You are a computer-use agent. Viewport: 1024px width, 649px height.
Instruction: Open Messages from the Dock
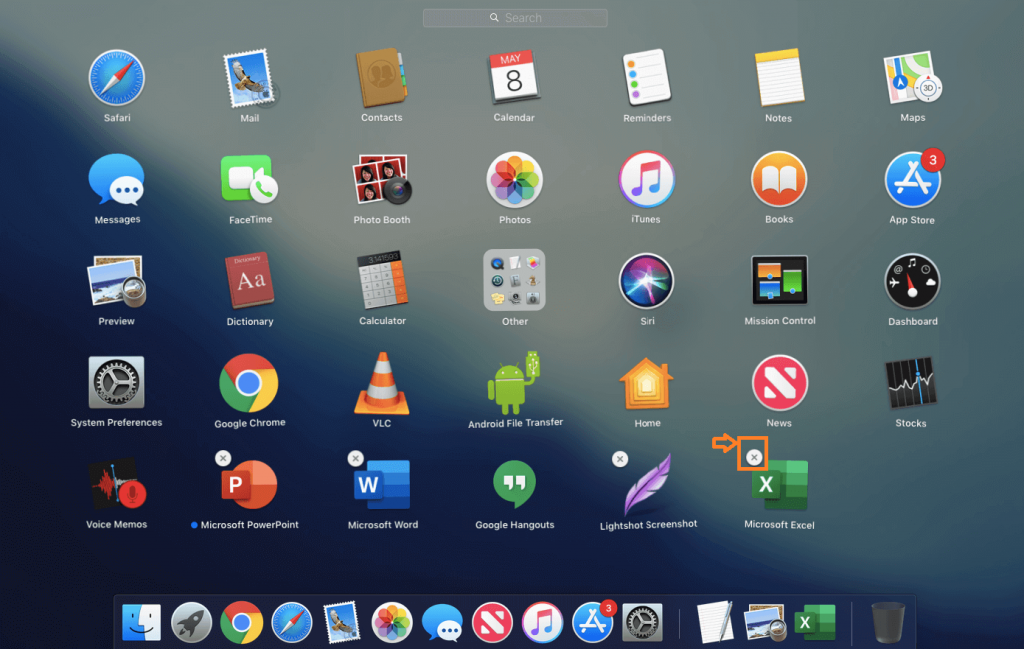pos(442,622)
